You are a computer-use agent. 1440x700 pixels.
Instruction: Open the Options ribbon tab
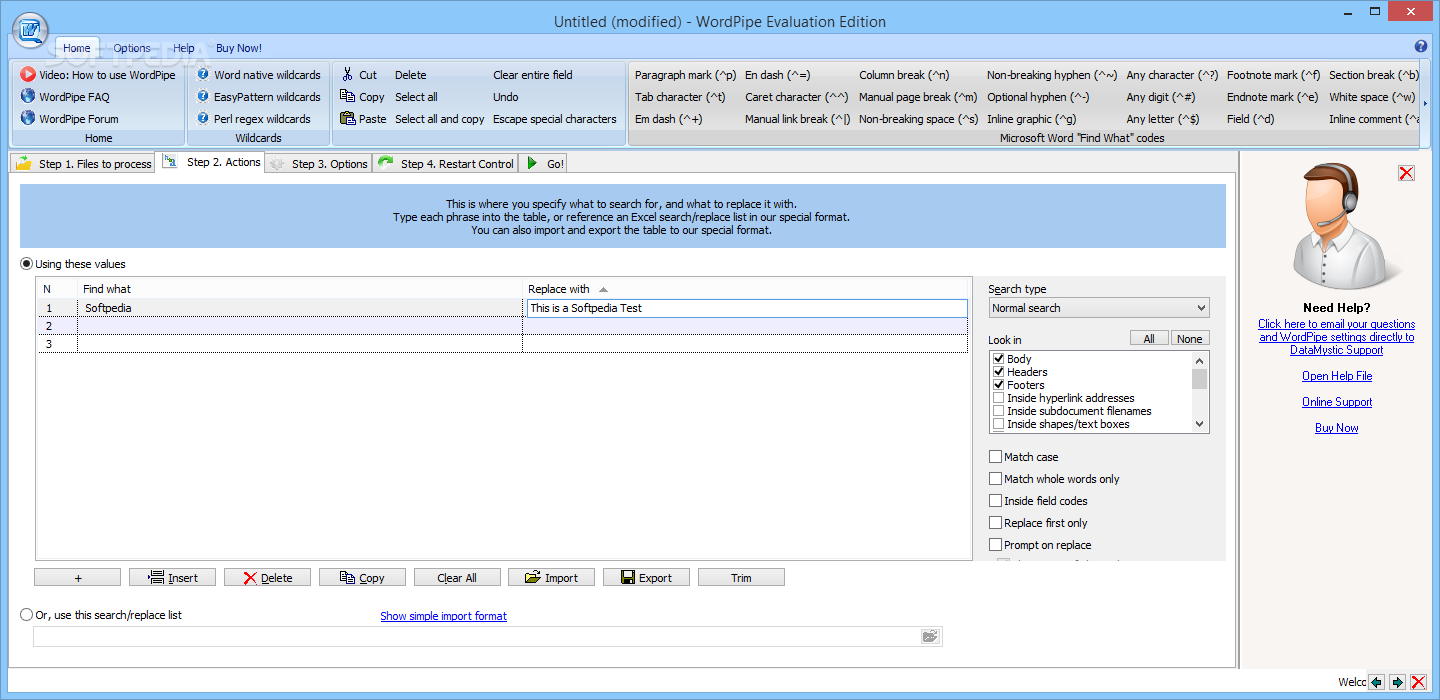[x=132, y=48]
